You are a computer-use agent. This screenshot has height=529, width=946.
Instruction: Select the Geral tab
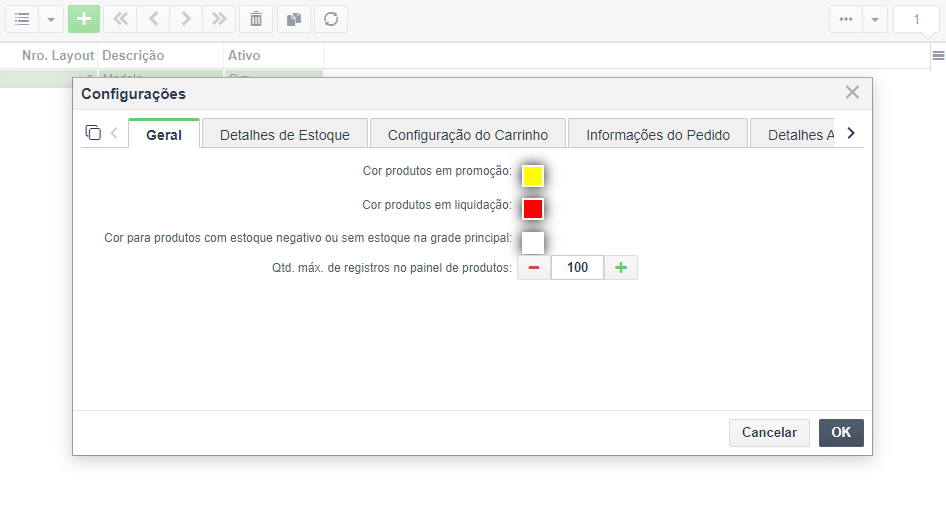click(x=164, y=135)
